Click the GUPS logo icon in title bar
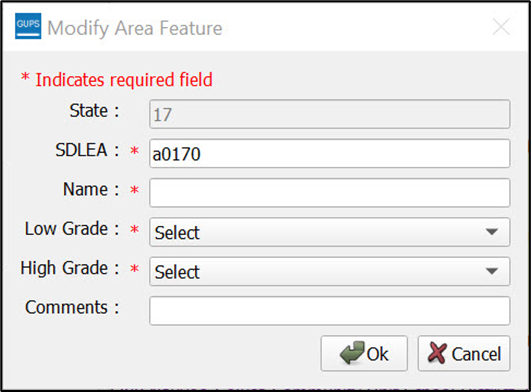 (28, 26)
